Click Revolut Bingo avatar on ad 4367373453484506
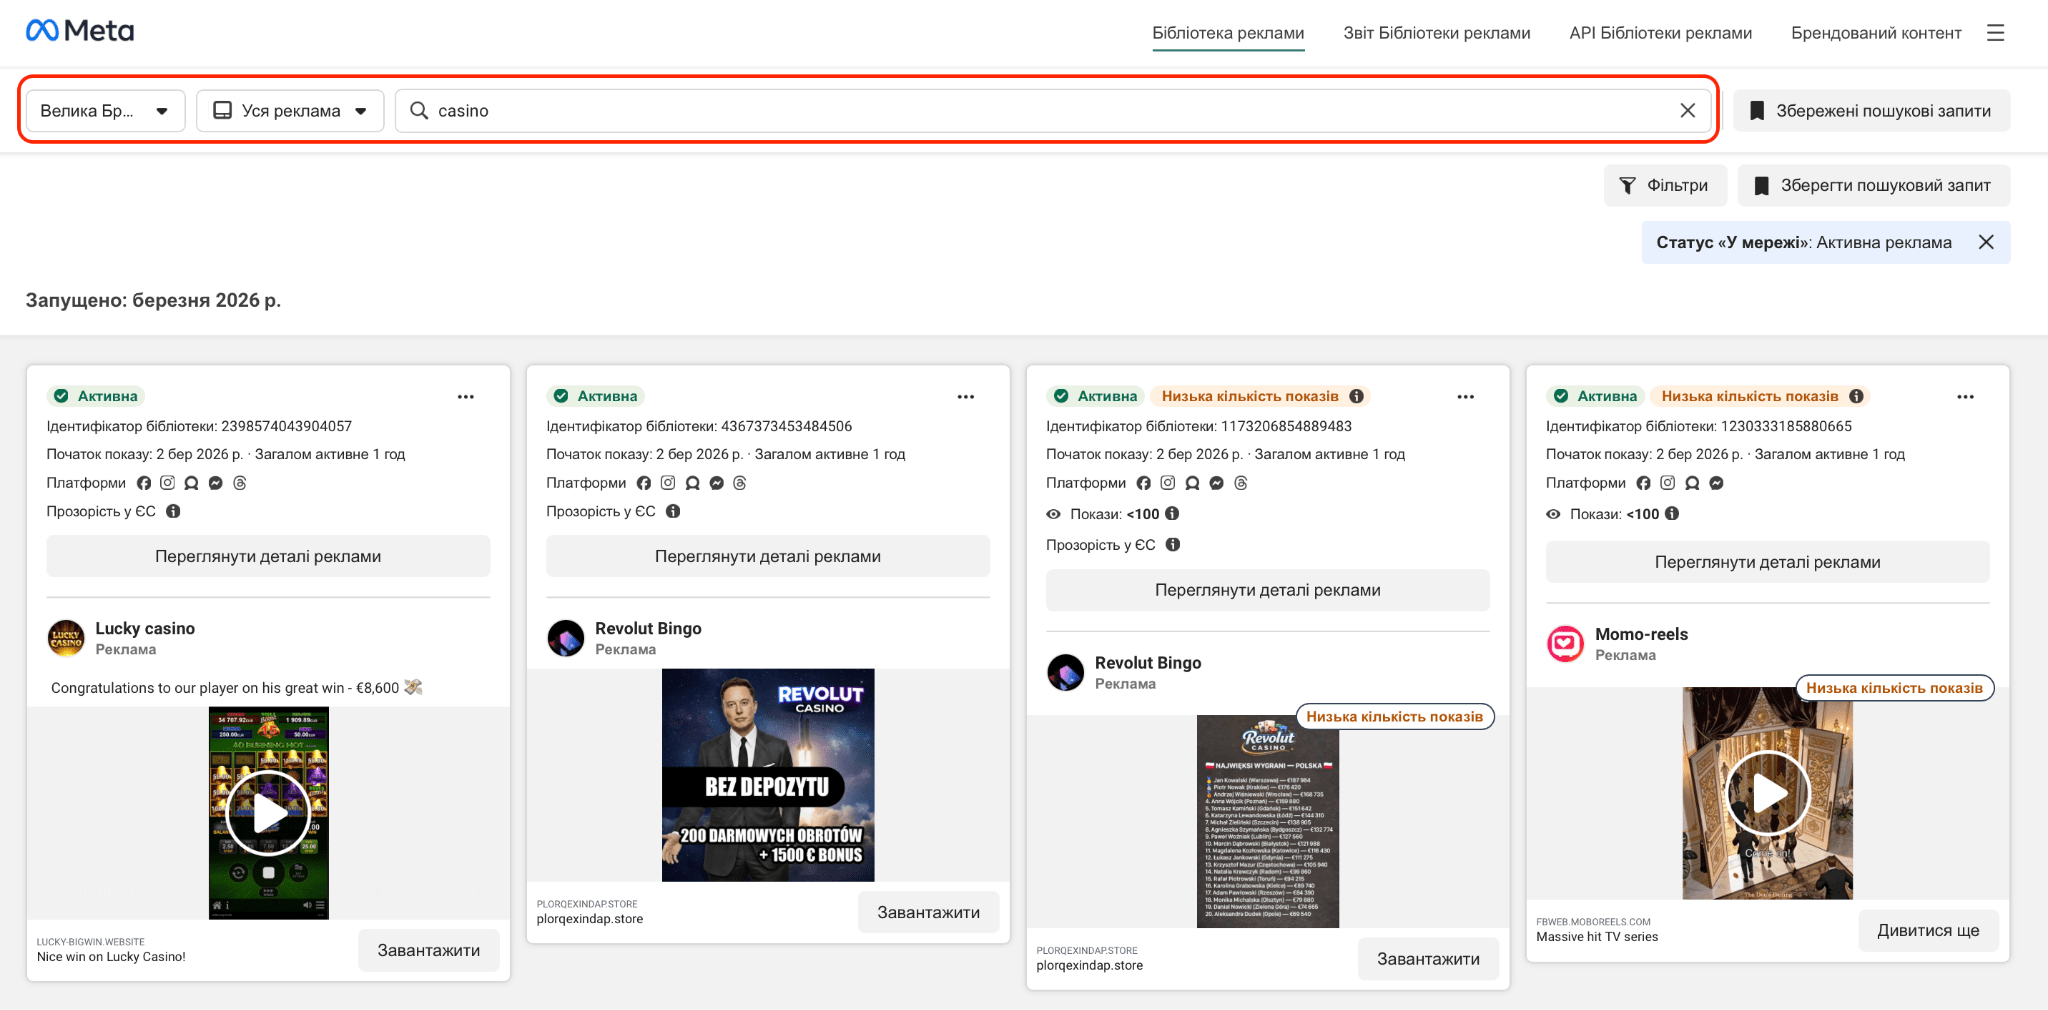Image resolution: width=2048 pixels, height=1010 pixels. point(566,638)
